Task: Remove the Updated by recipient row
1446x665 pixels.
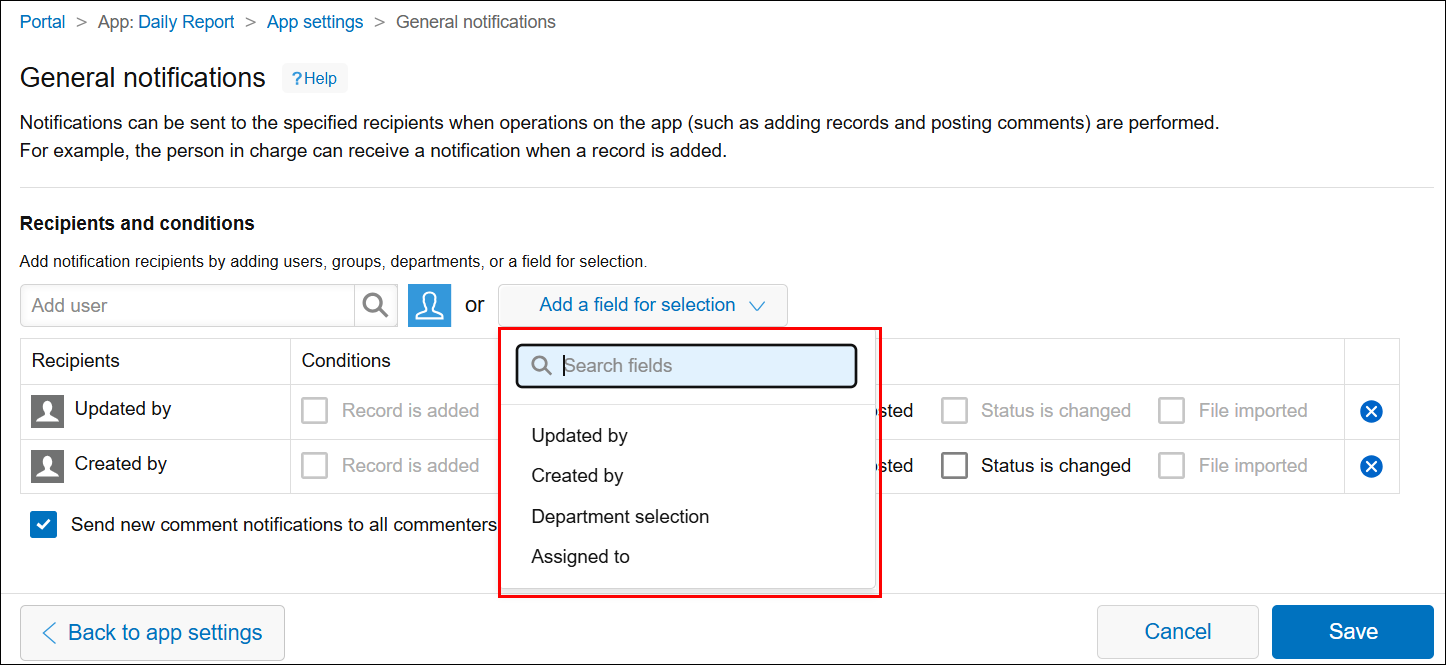Action: (x=1371, y=411)
